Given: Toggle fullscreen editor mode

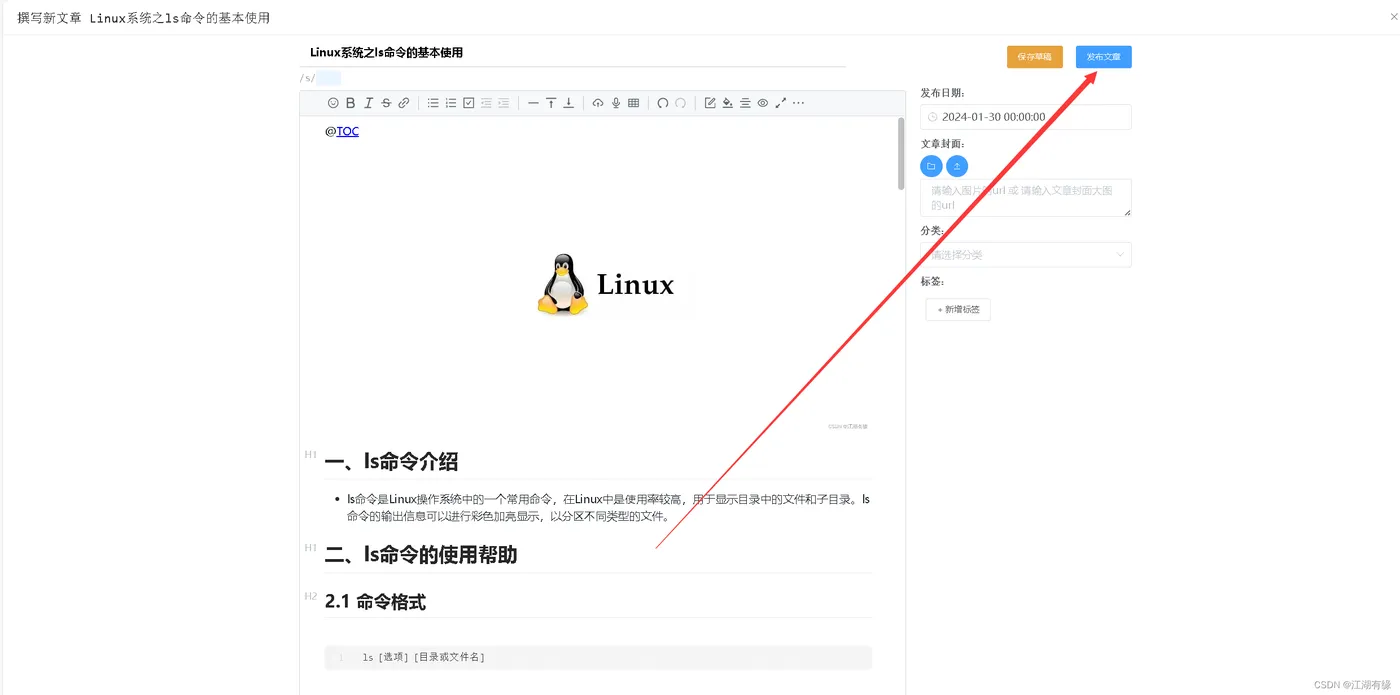Looking at the screenshot, I should tap(780, 103).
